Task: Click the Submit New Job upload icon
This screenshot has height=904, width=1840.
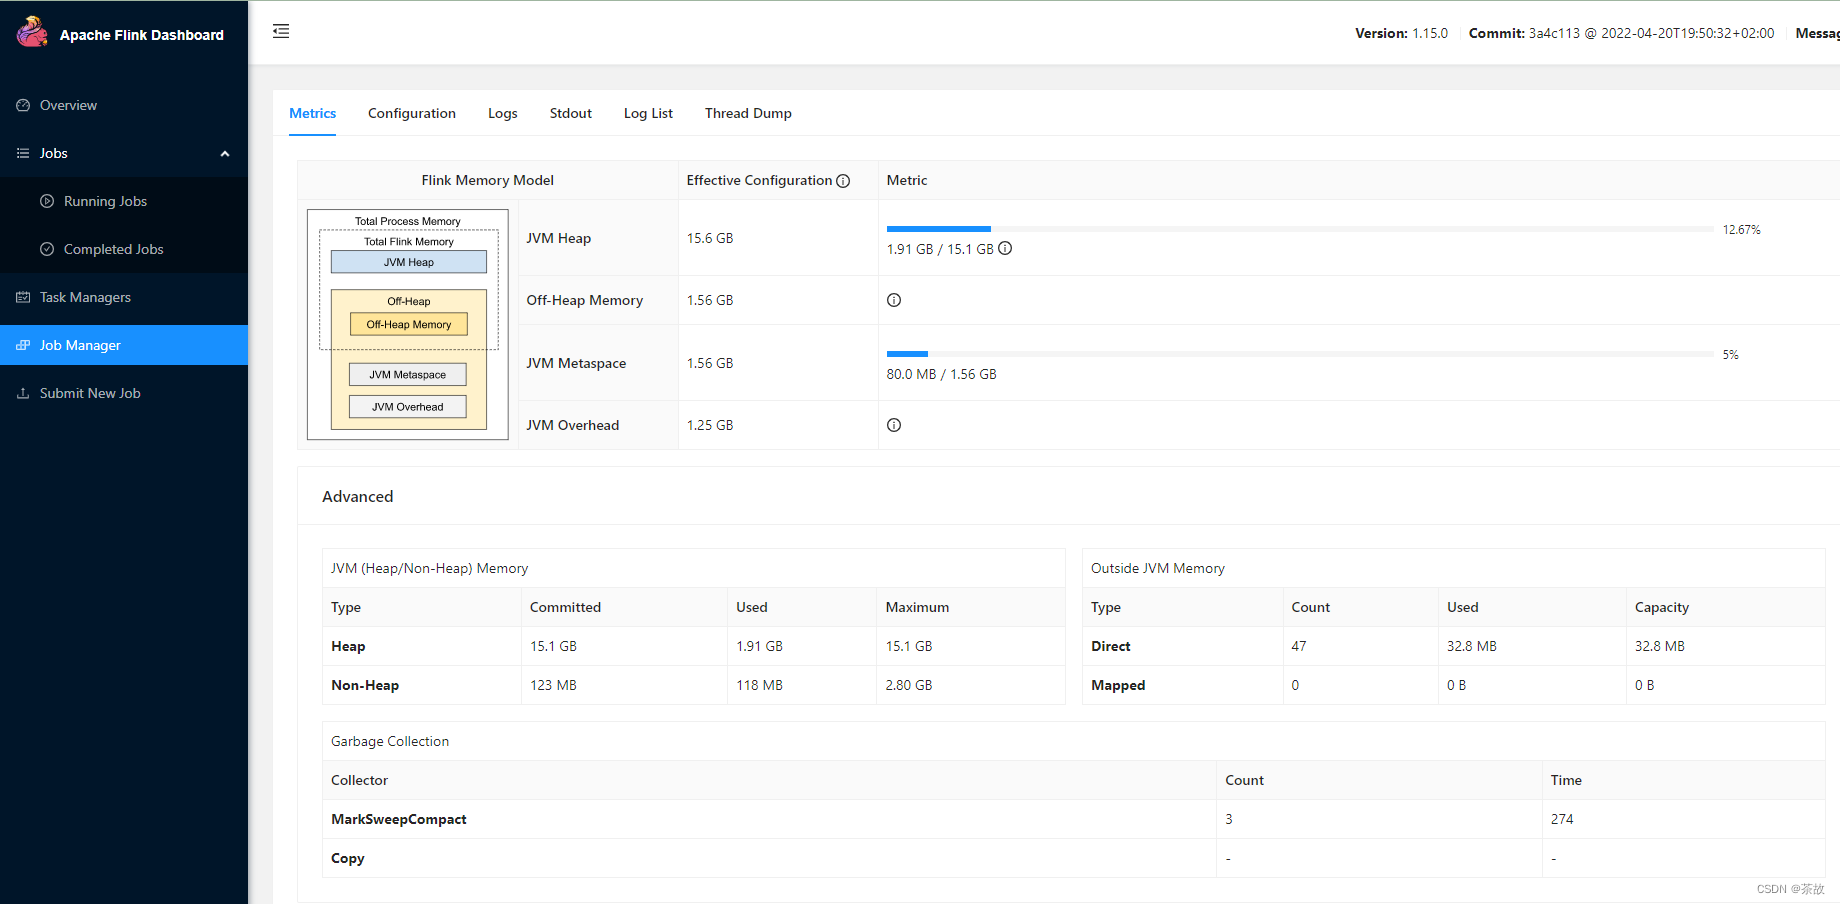Action: (23, 393)
